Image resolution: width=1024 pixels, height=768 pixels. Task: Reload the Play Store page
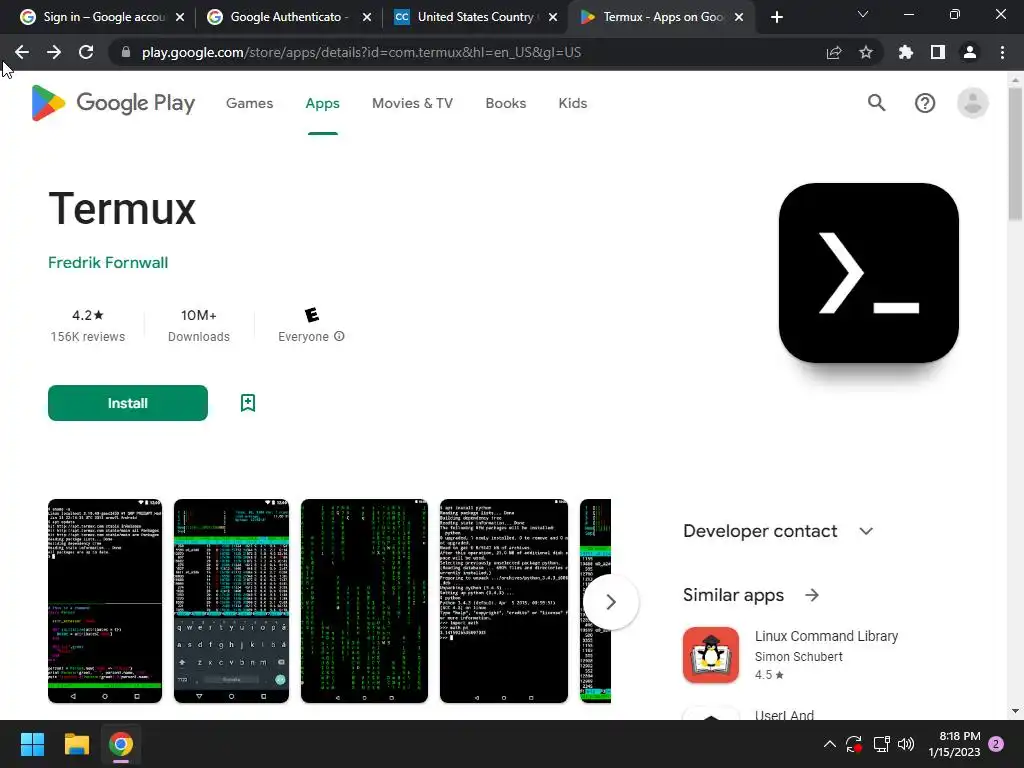point(86,52)
